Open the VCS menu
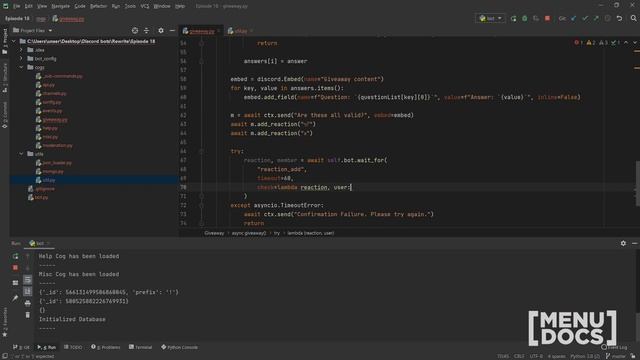The image size is (640, 360). [x=145, y=6]
